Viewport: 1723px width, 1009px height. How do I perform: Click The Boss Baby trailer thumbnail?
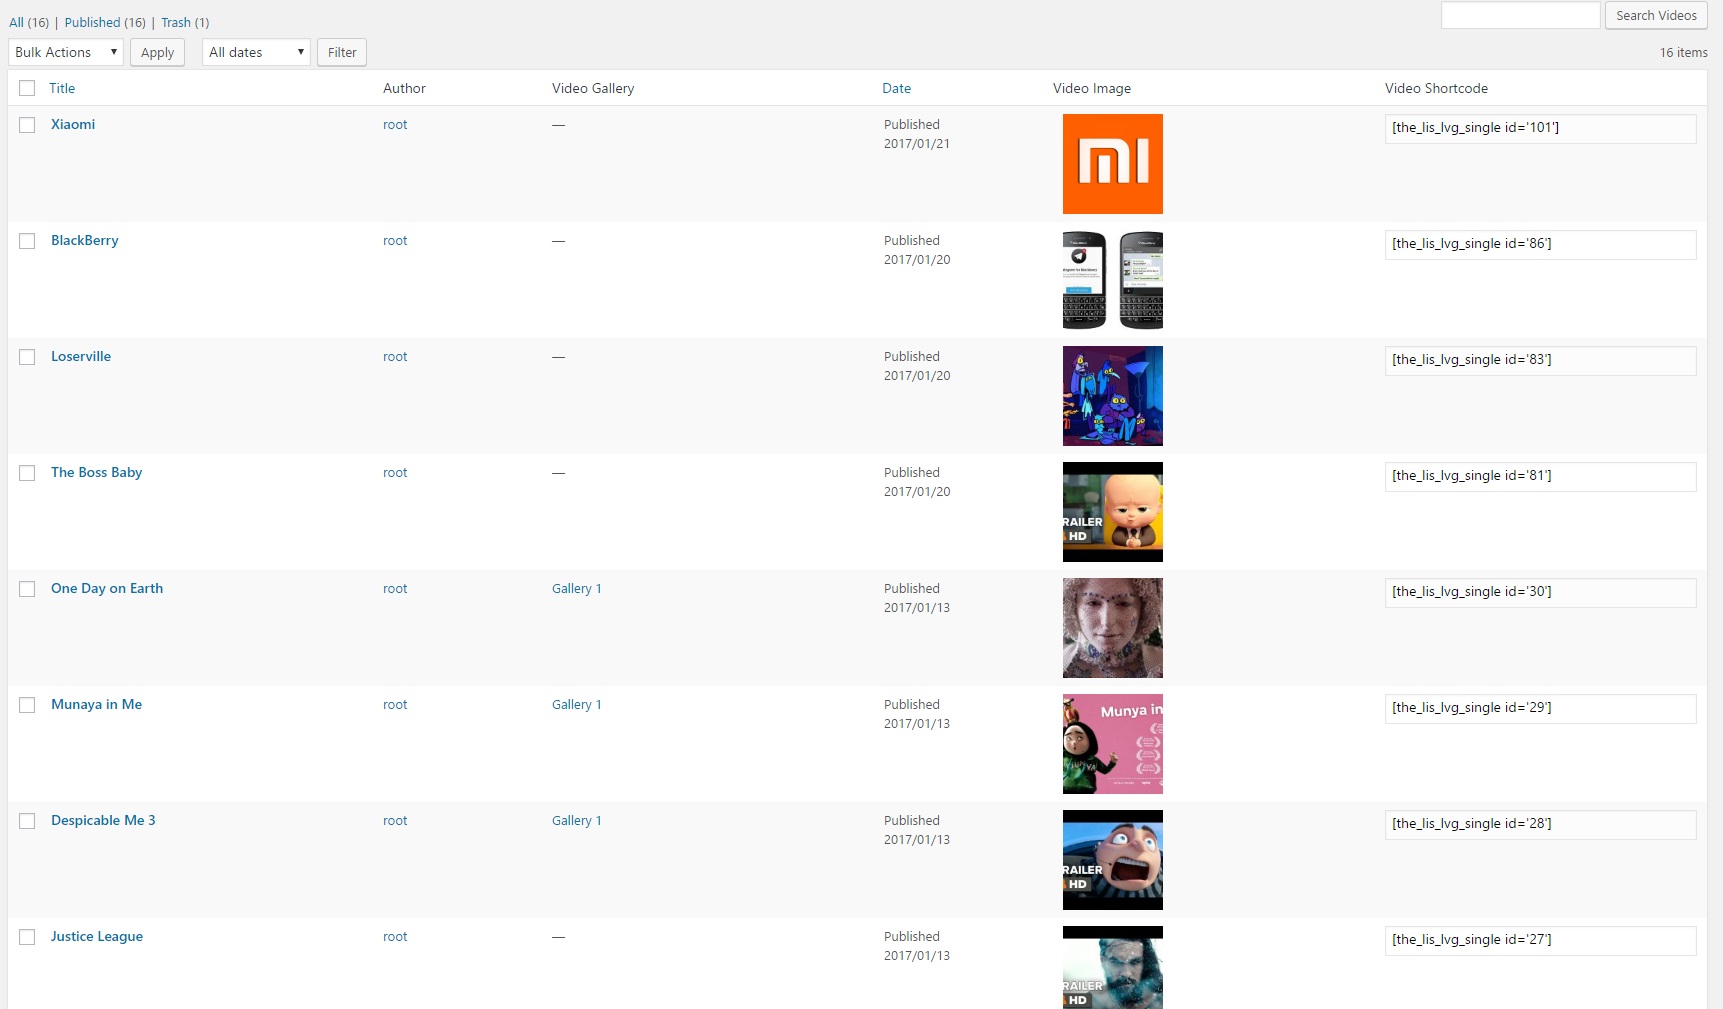pos(1113,512)
